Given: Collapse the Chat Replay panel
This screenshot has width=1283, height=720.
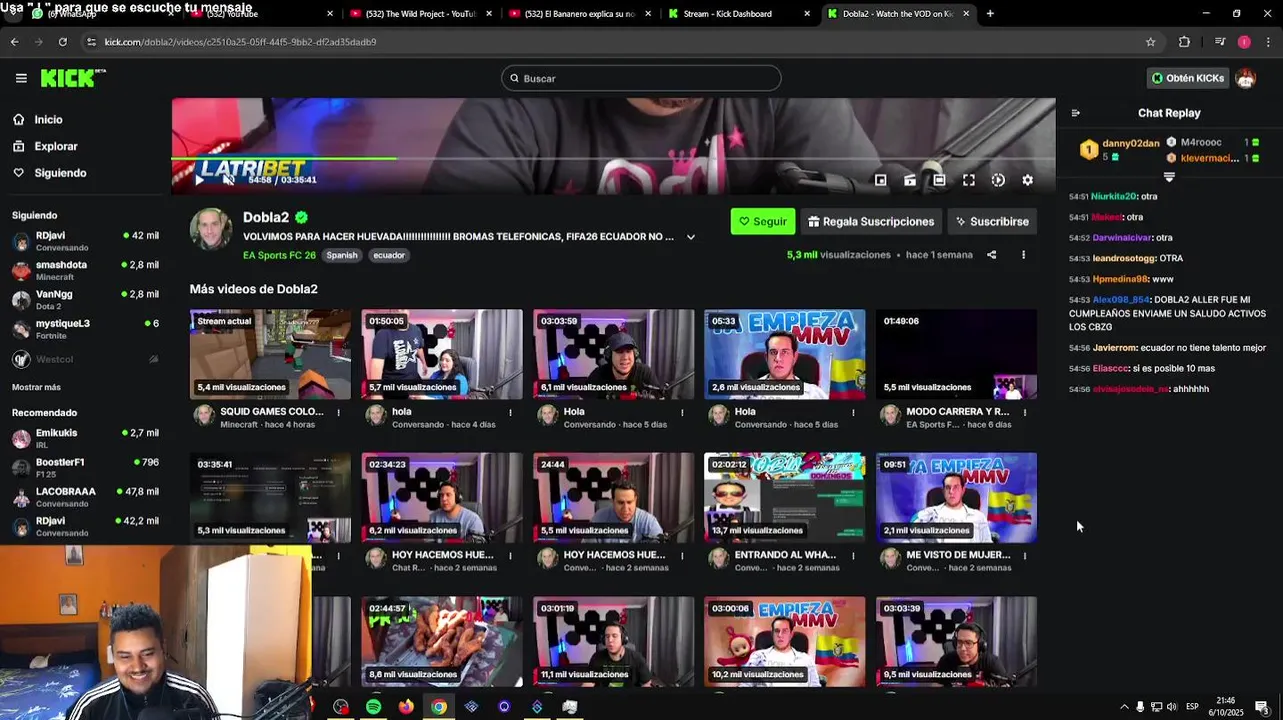Looking at the screenshot, I should (x=1075, y=113).
